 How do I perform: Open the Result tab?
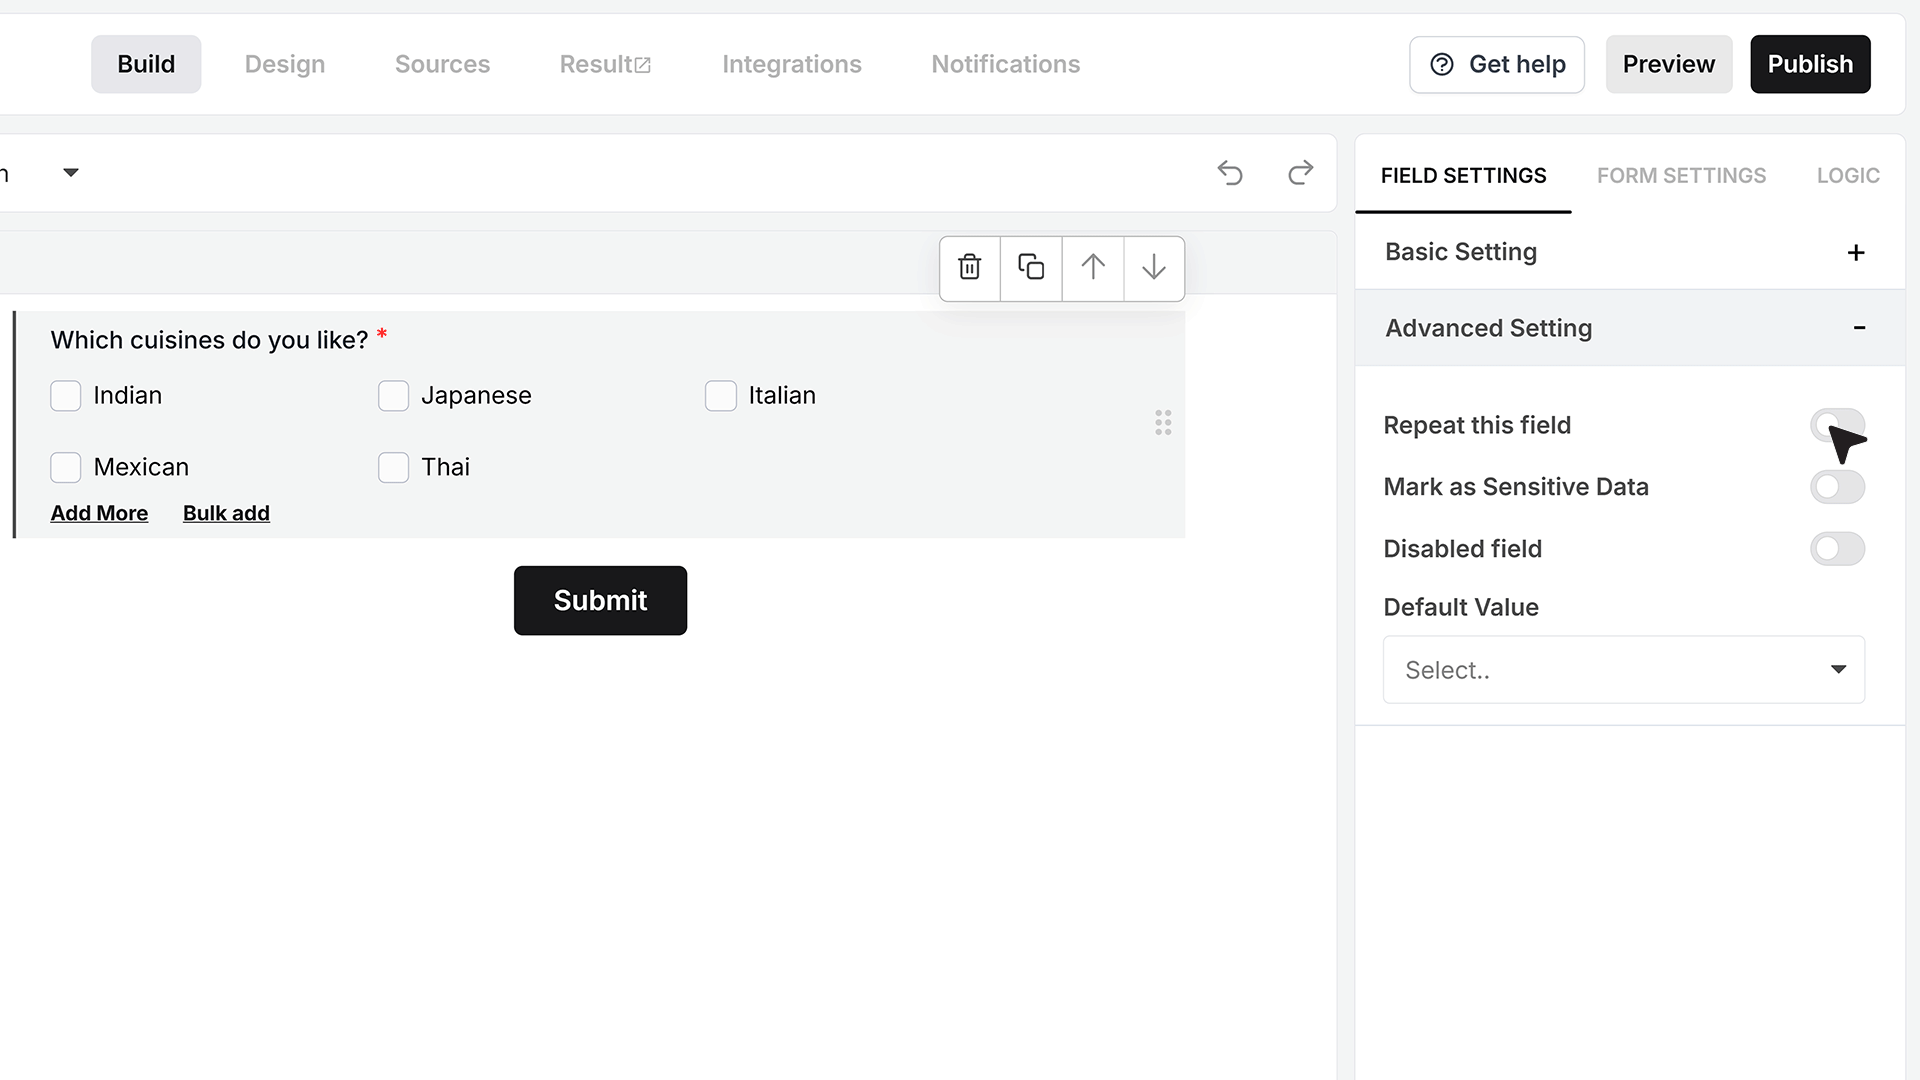[x=605, y=64]
